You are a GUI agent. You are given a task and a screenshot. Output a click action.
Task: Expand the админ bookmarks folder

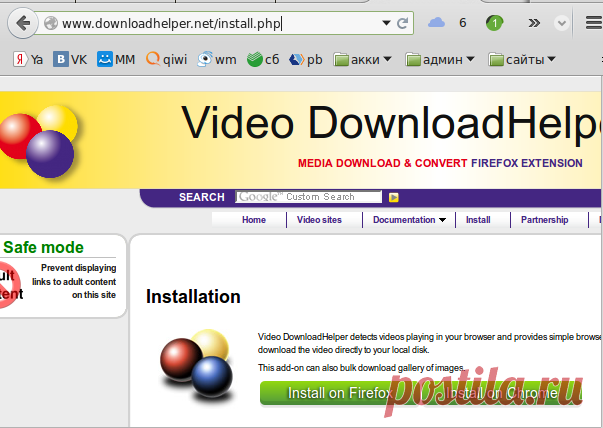[440, 60]
